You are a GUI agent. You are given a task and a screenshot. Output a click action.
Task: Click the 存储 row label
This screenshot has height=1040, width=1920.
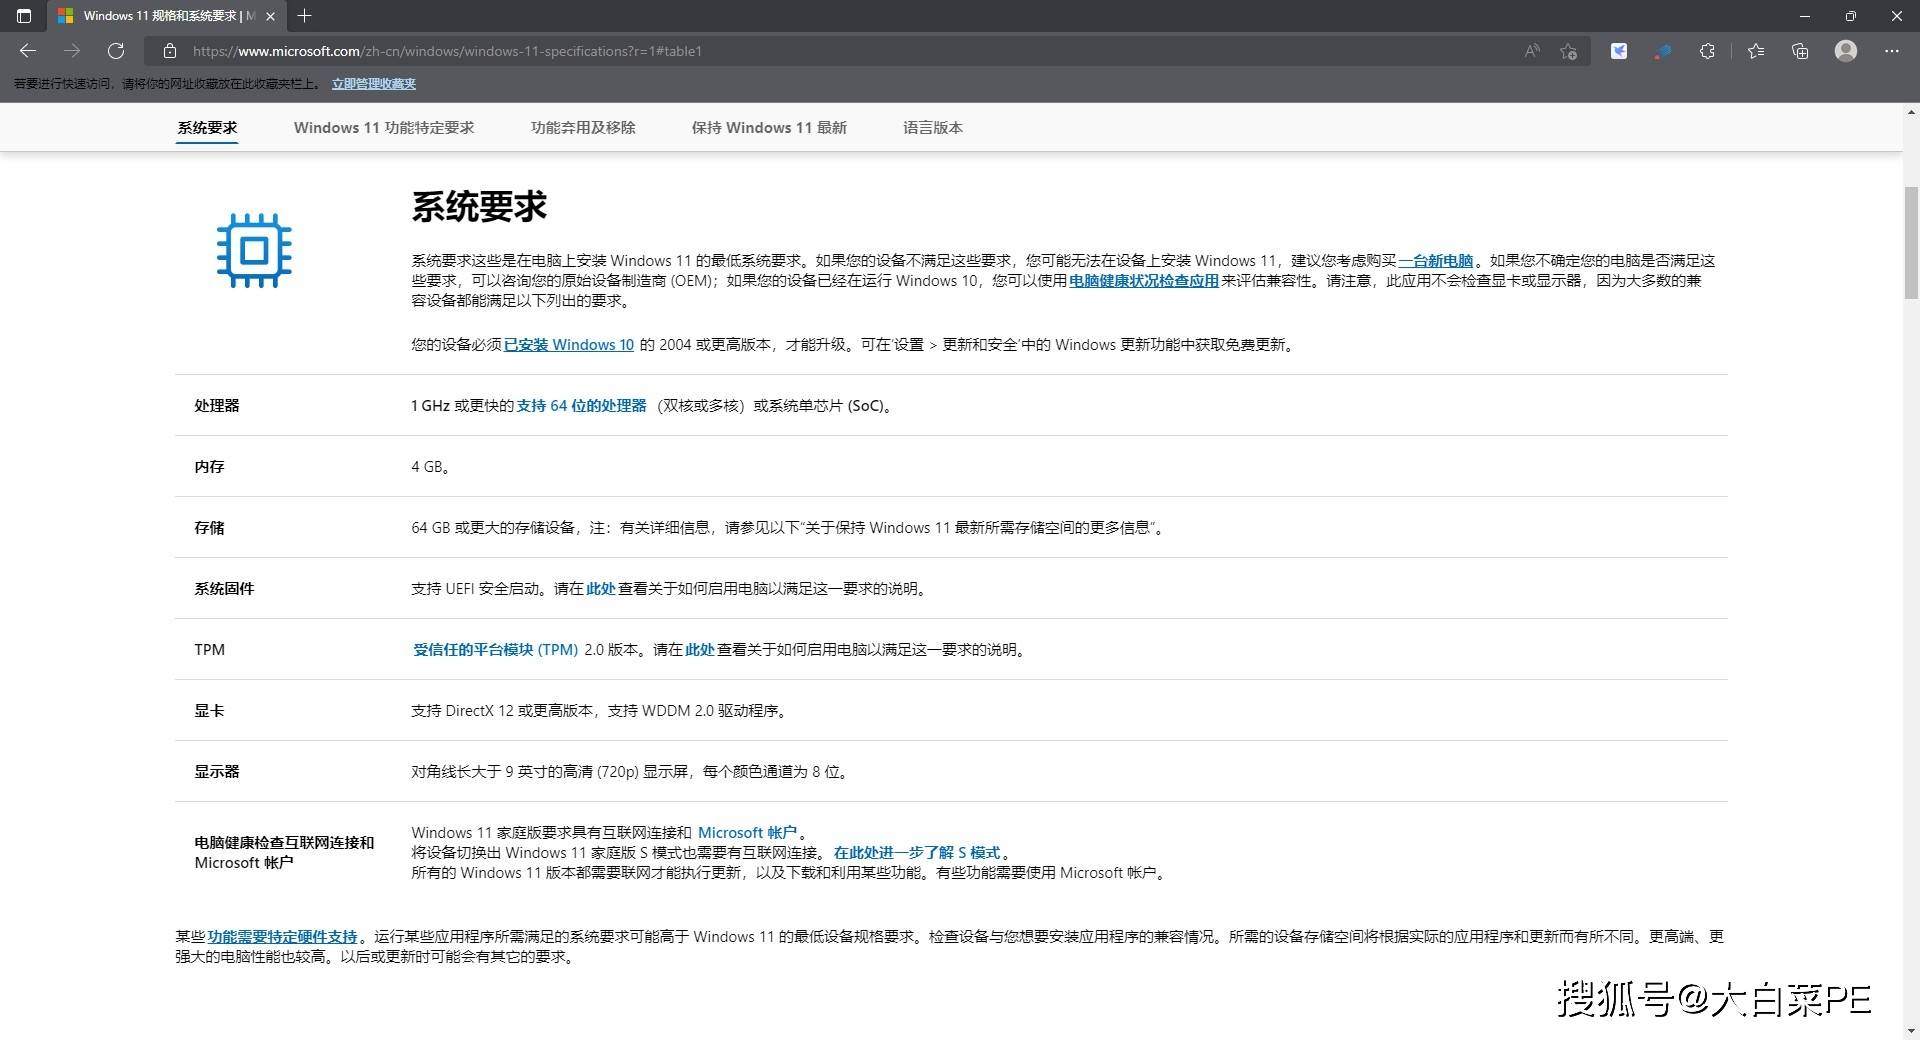(209, 528)
